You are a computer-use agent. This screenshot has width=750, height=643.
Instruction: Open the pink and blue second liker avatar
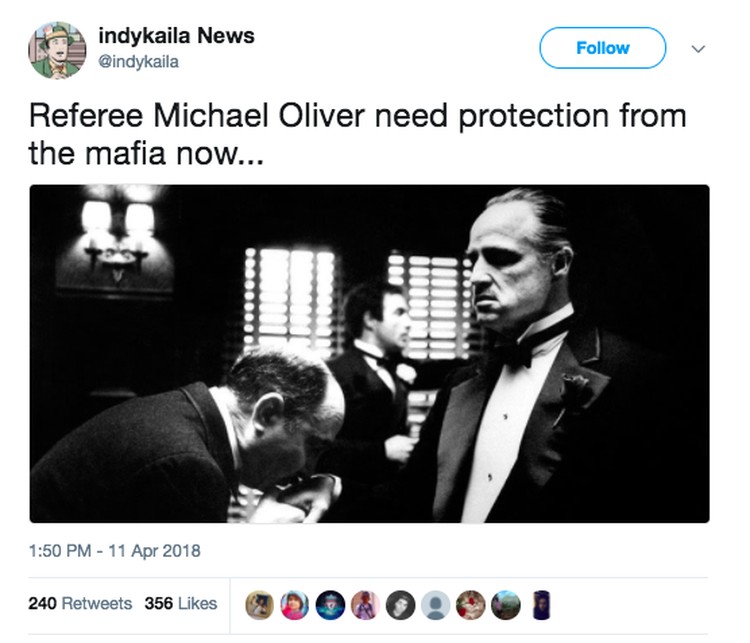(294, 606)
